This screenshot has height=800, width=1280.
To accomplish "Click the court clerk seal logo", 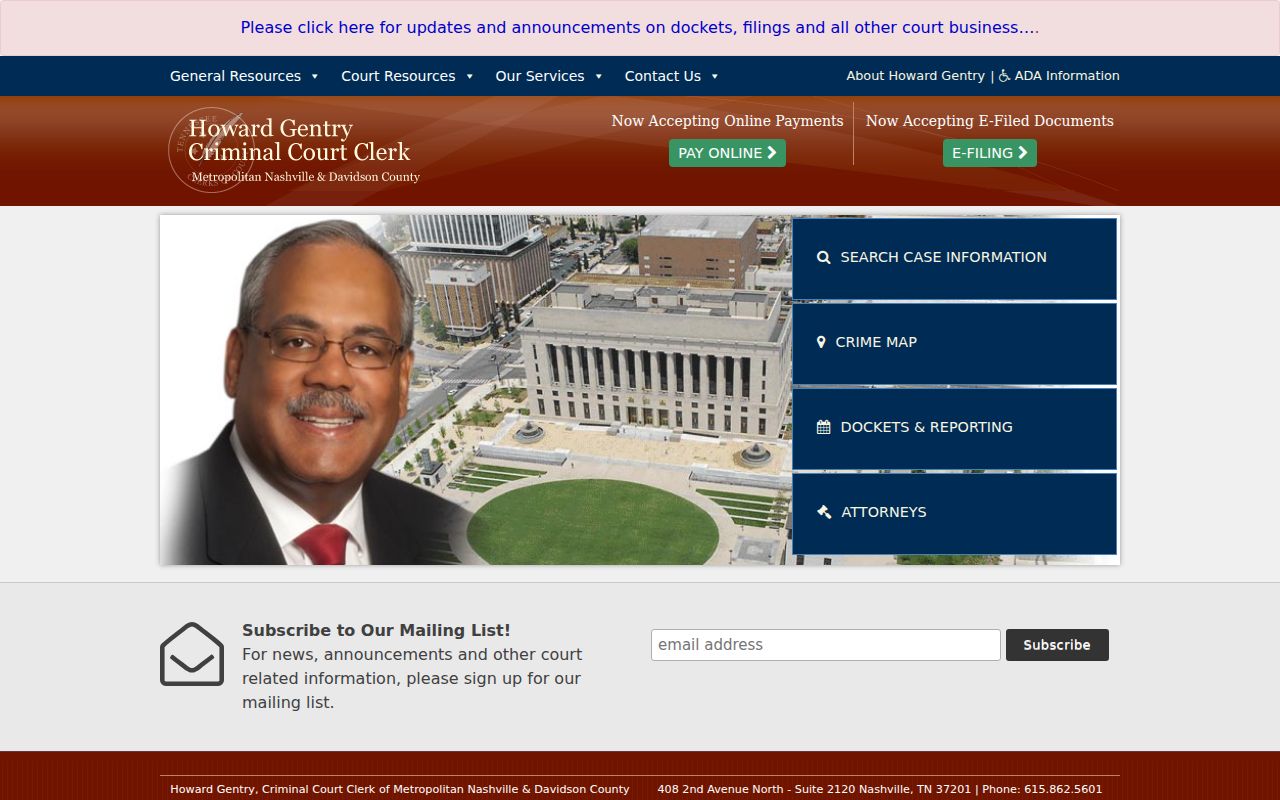I will (210, 150).
